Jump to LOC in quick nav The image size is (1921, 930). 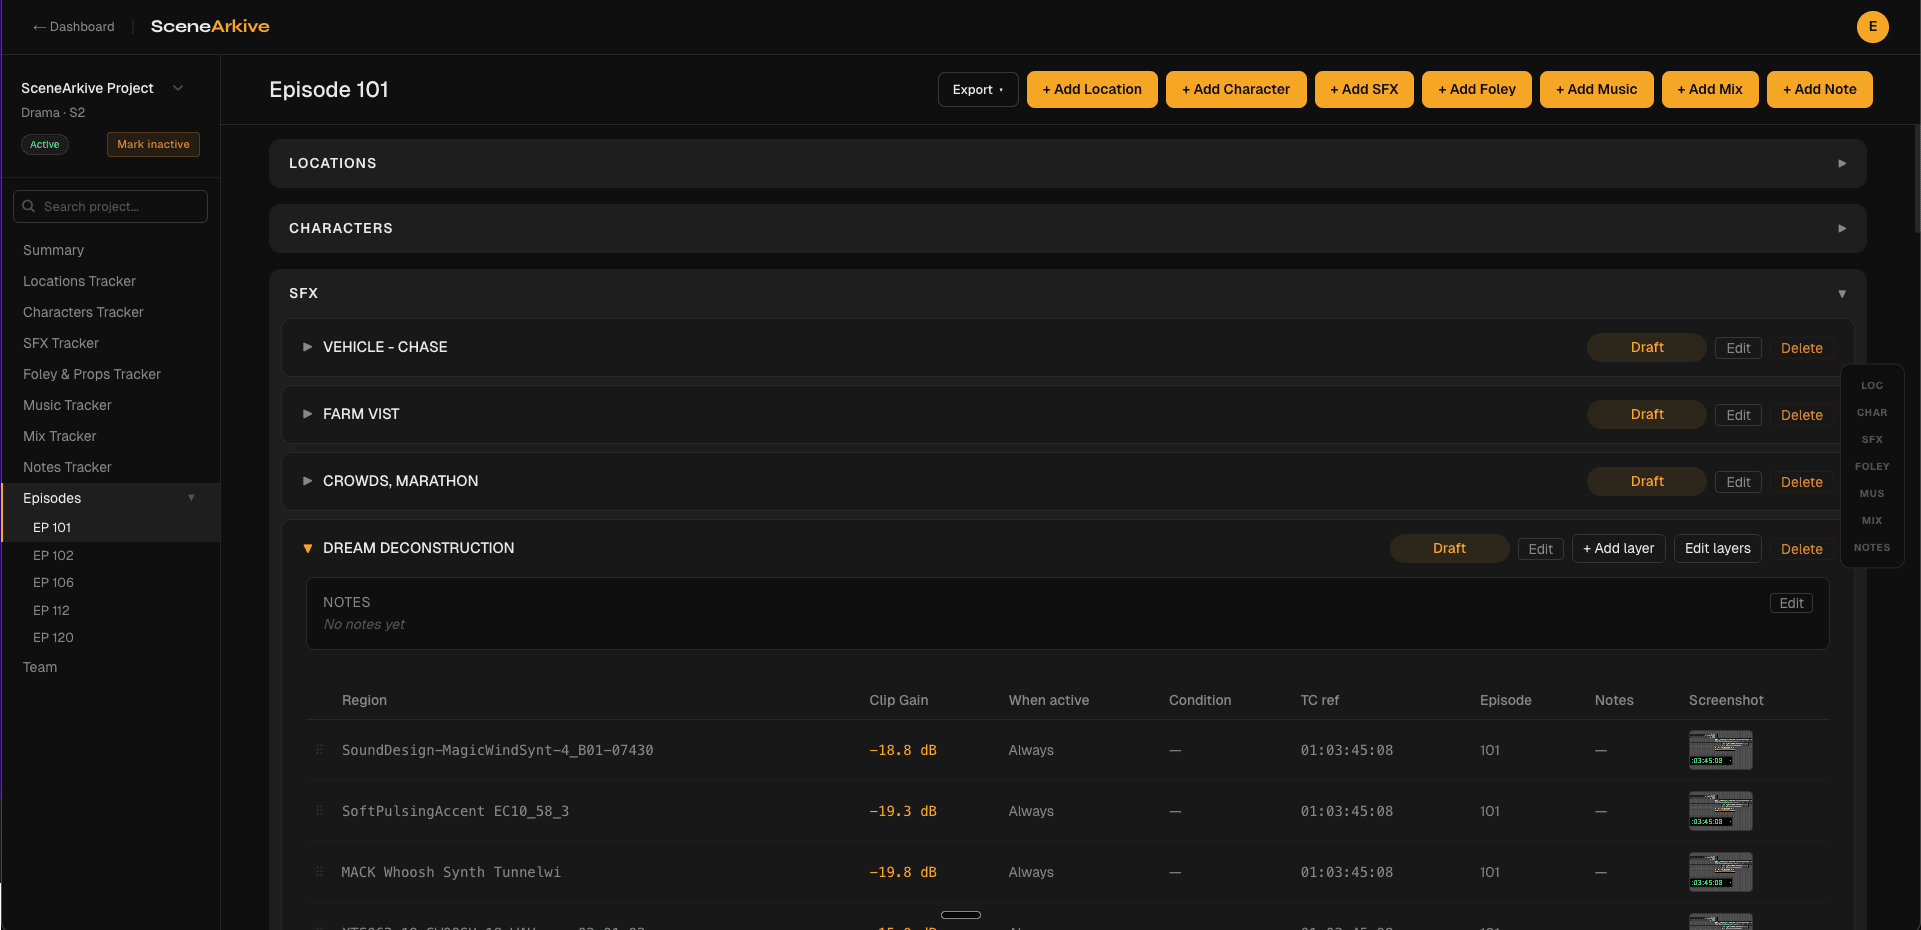tap(1872, 385)
